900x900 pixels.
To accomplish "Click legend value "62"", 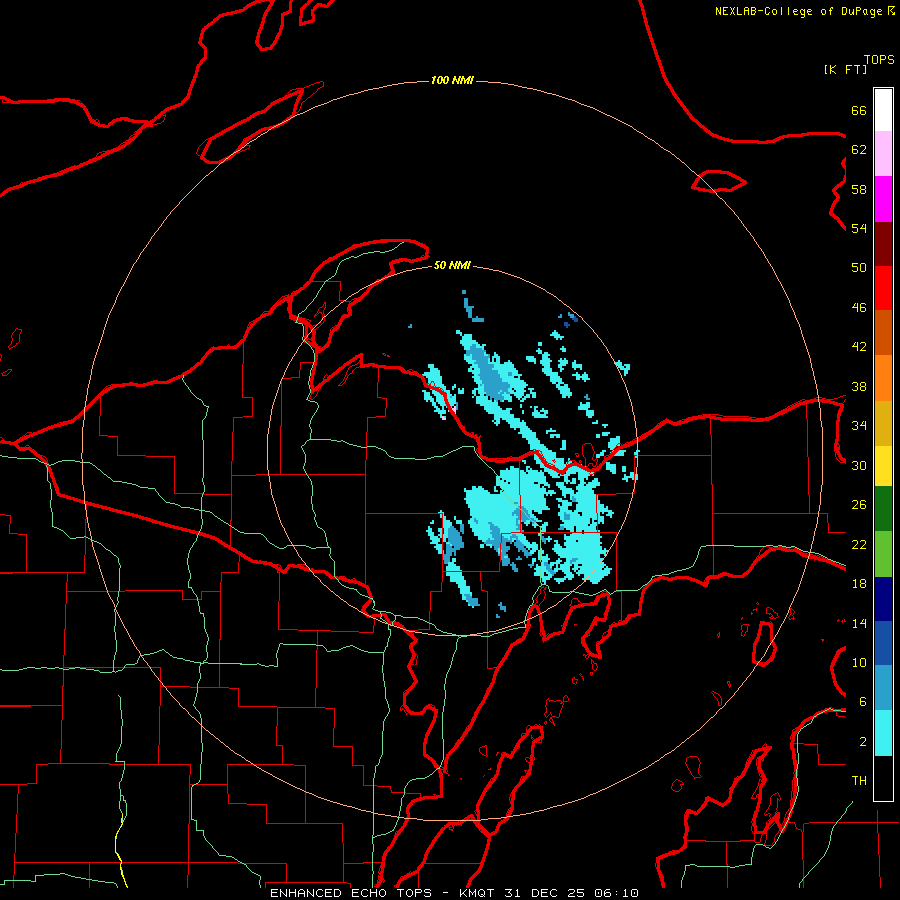I will point(859,150).
